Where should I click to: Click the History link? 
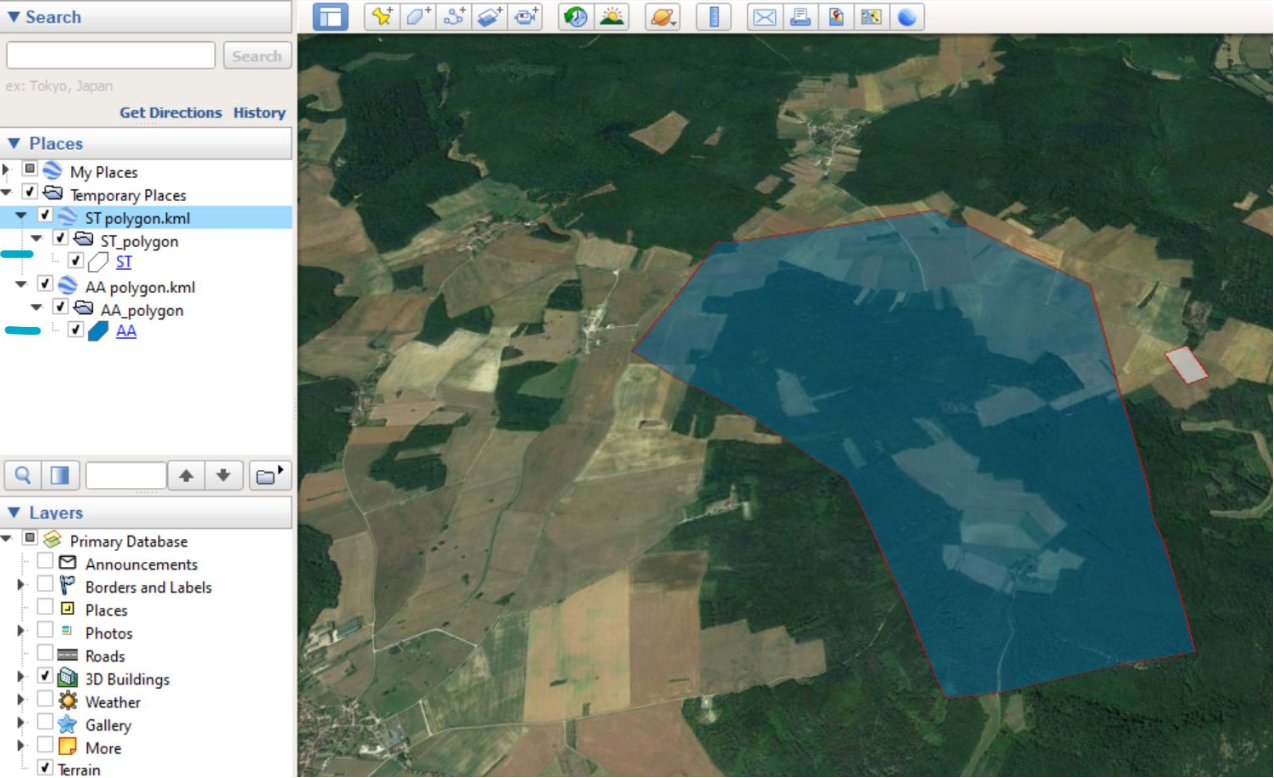pyautogui.click(x=259, y=112)
